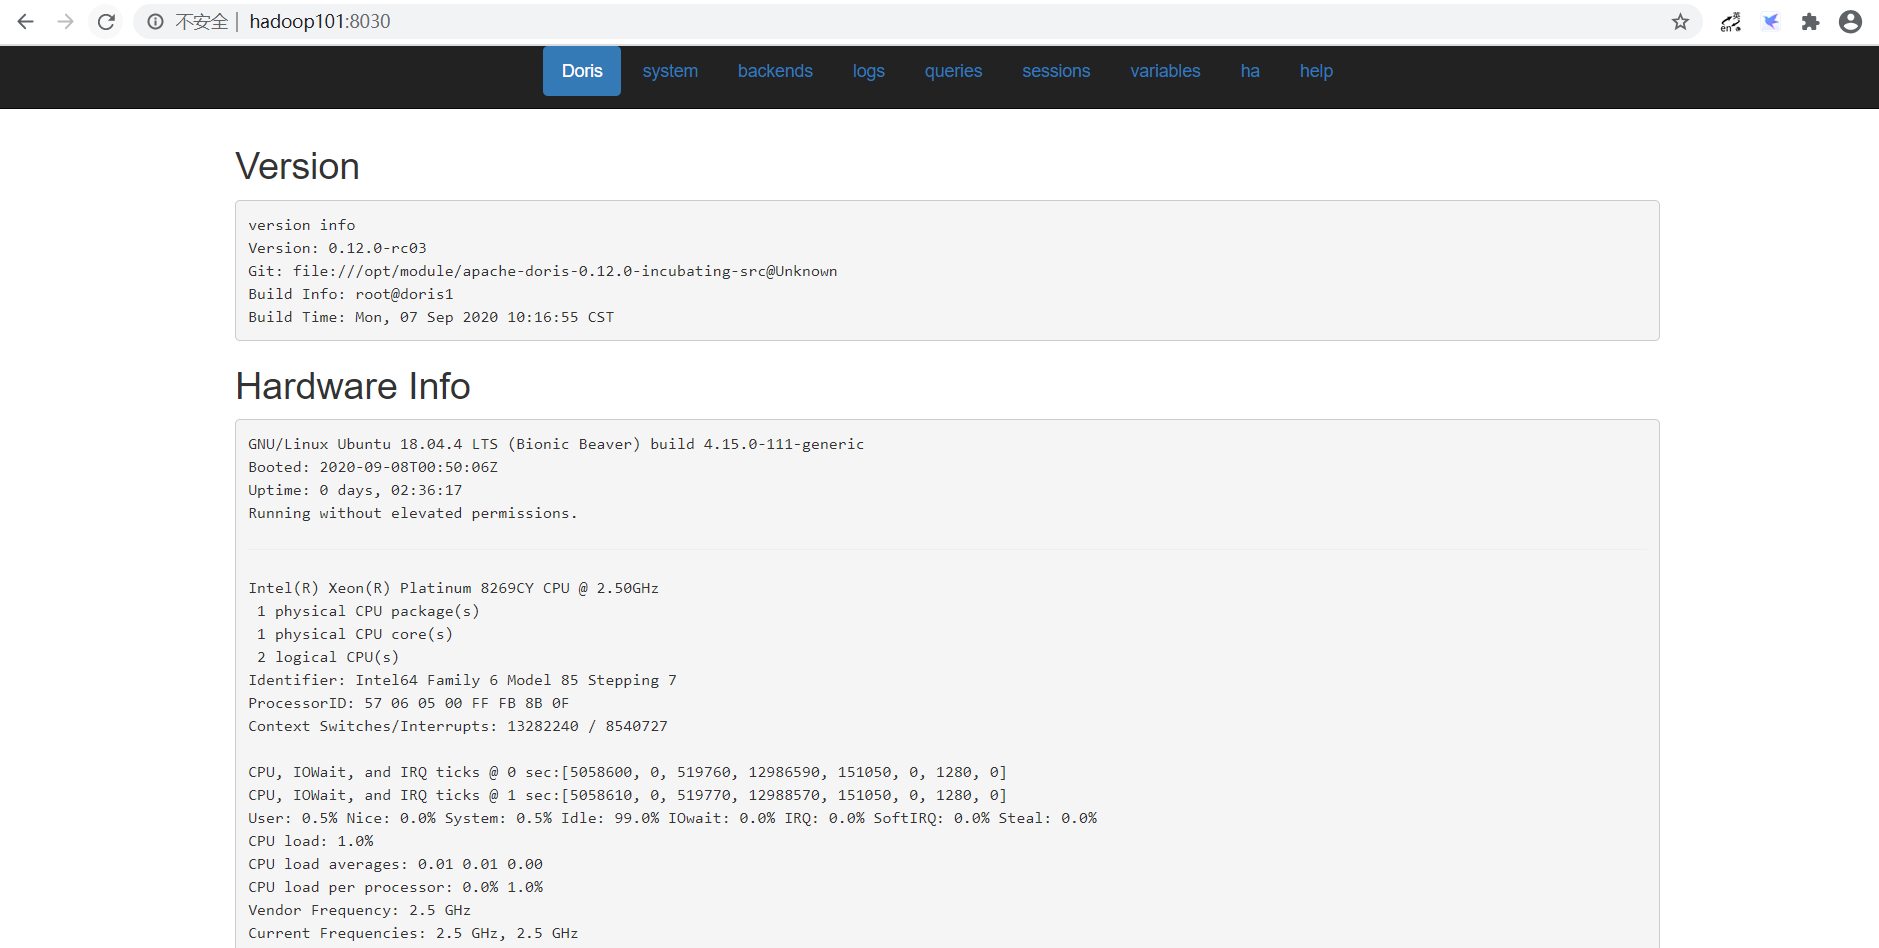Bookmark this page with the star icon
1879x948 pixels.
click(x=1680, y=21)
